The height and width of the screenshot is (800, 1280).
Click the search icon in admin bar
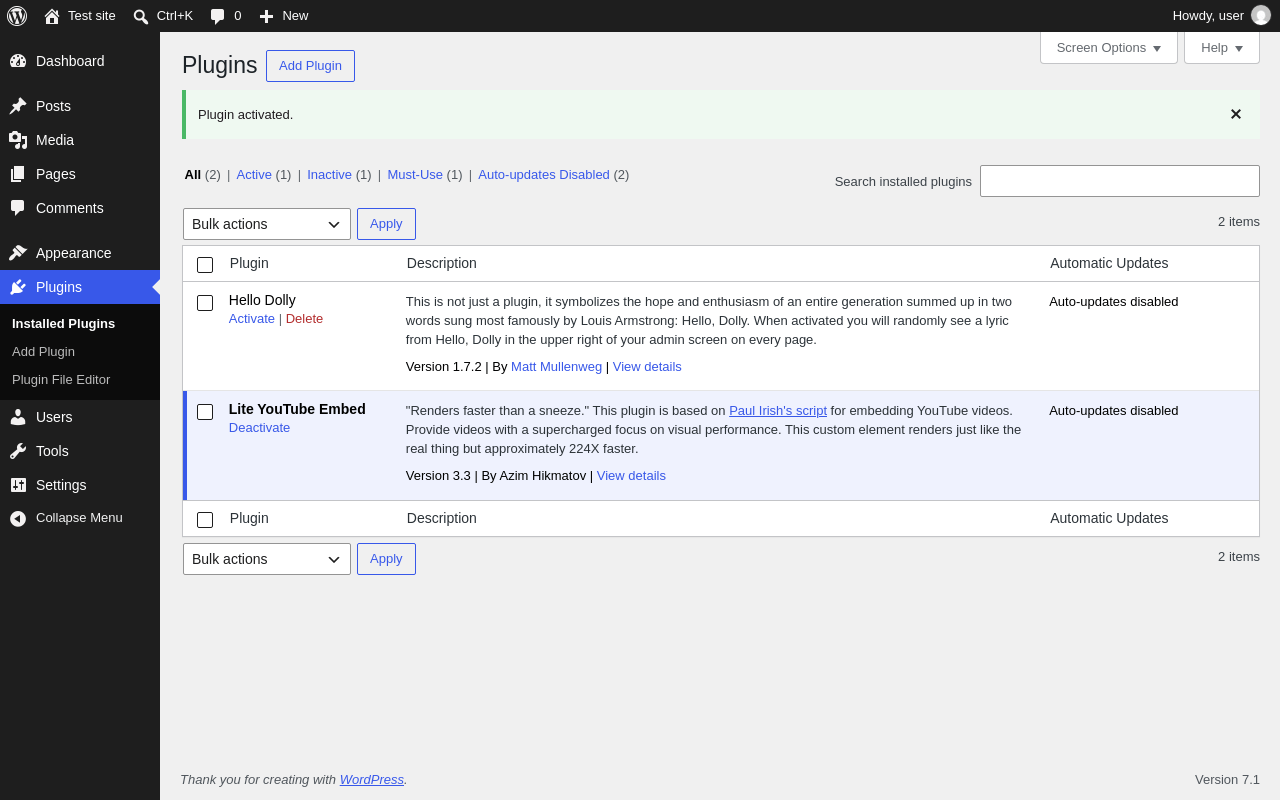tap(141, 16)
